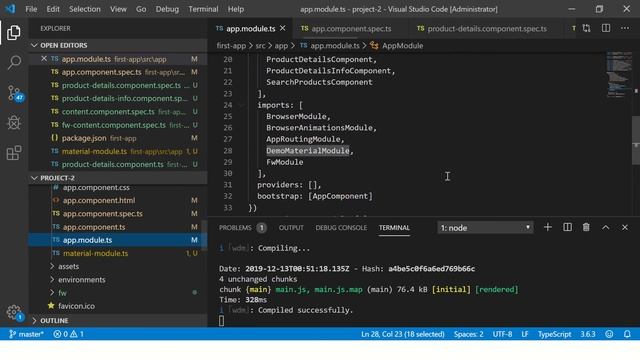Expand the OUTLINE section

tap(118, 320)
